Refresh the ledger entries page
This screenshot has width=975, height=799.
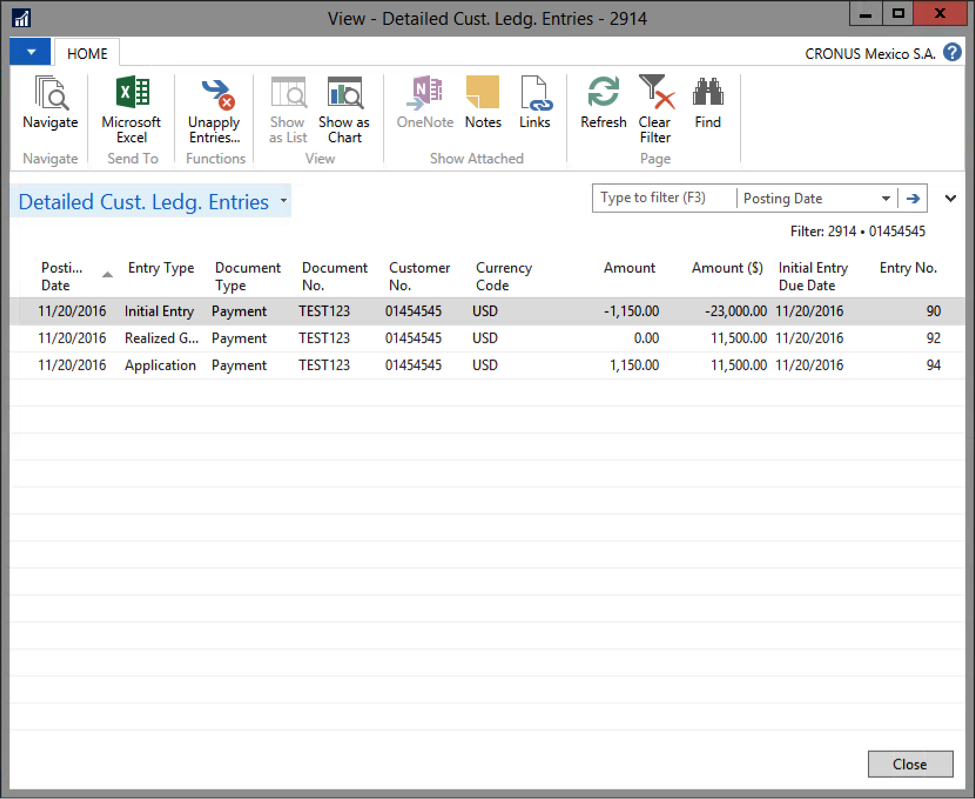(x=603, y=103)
